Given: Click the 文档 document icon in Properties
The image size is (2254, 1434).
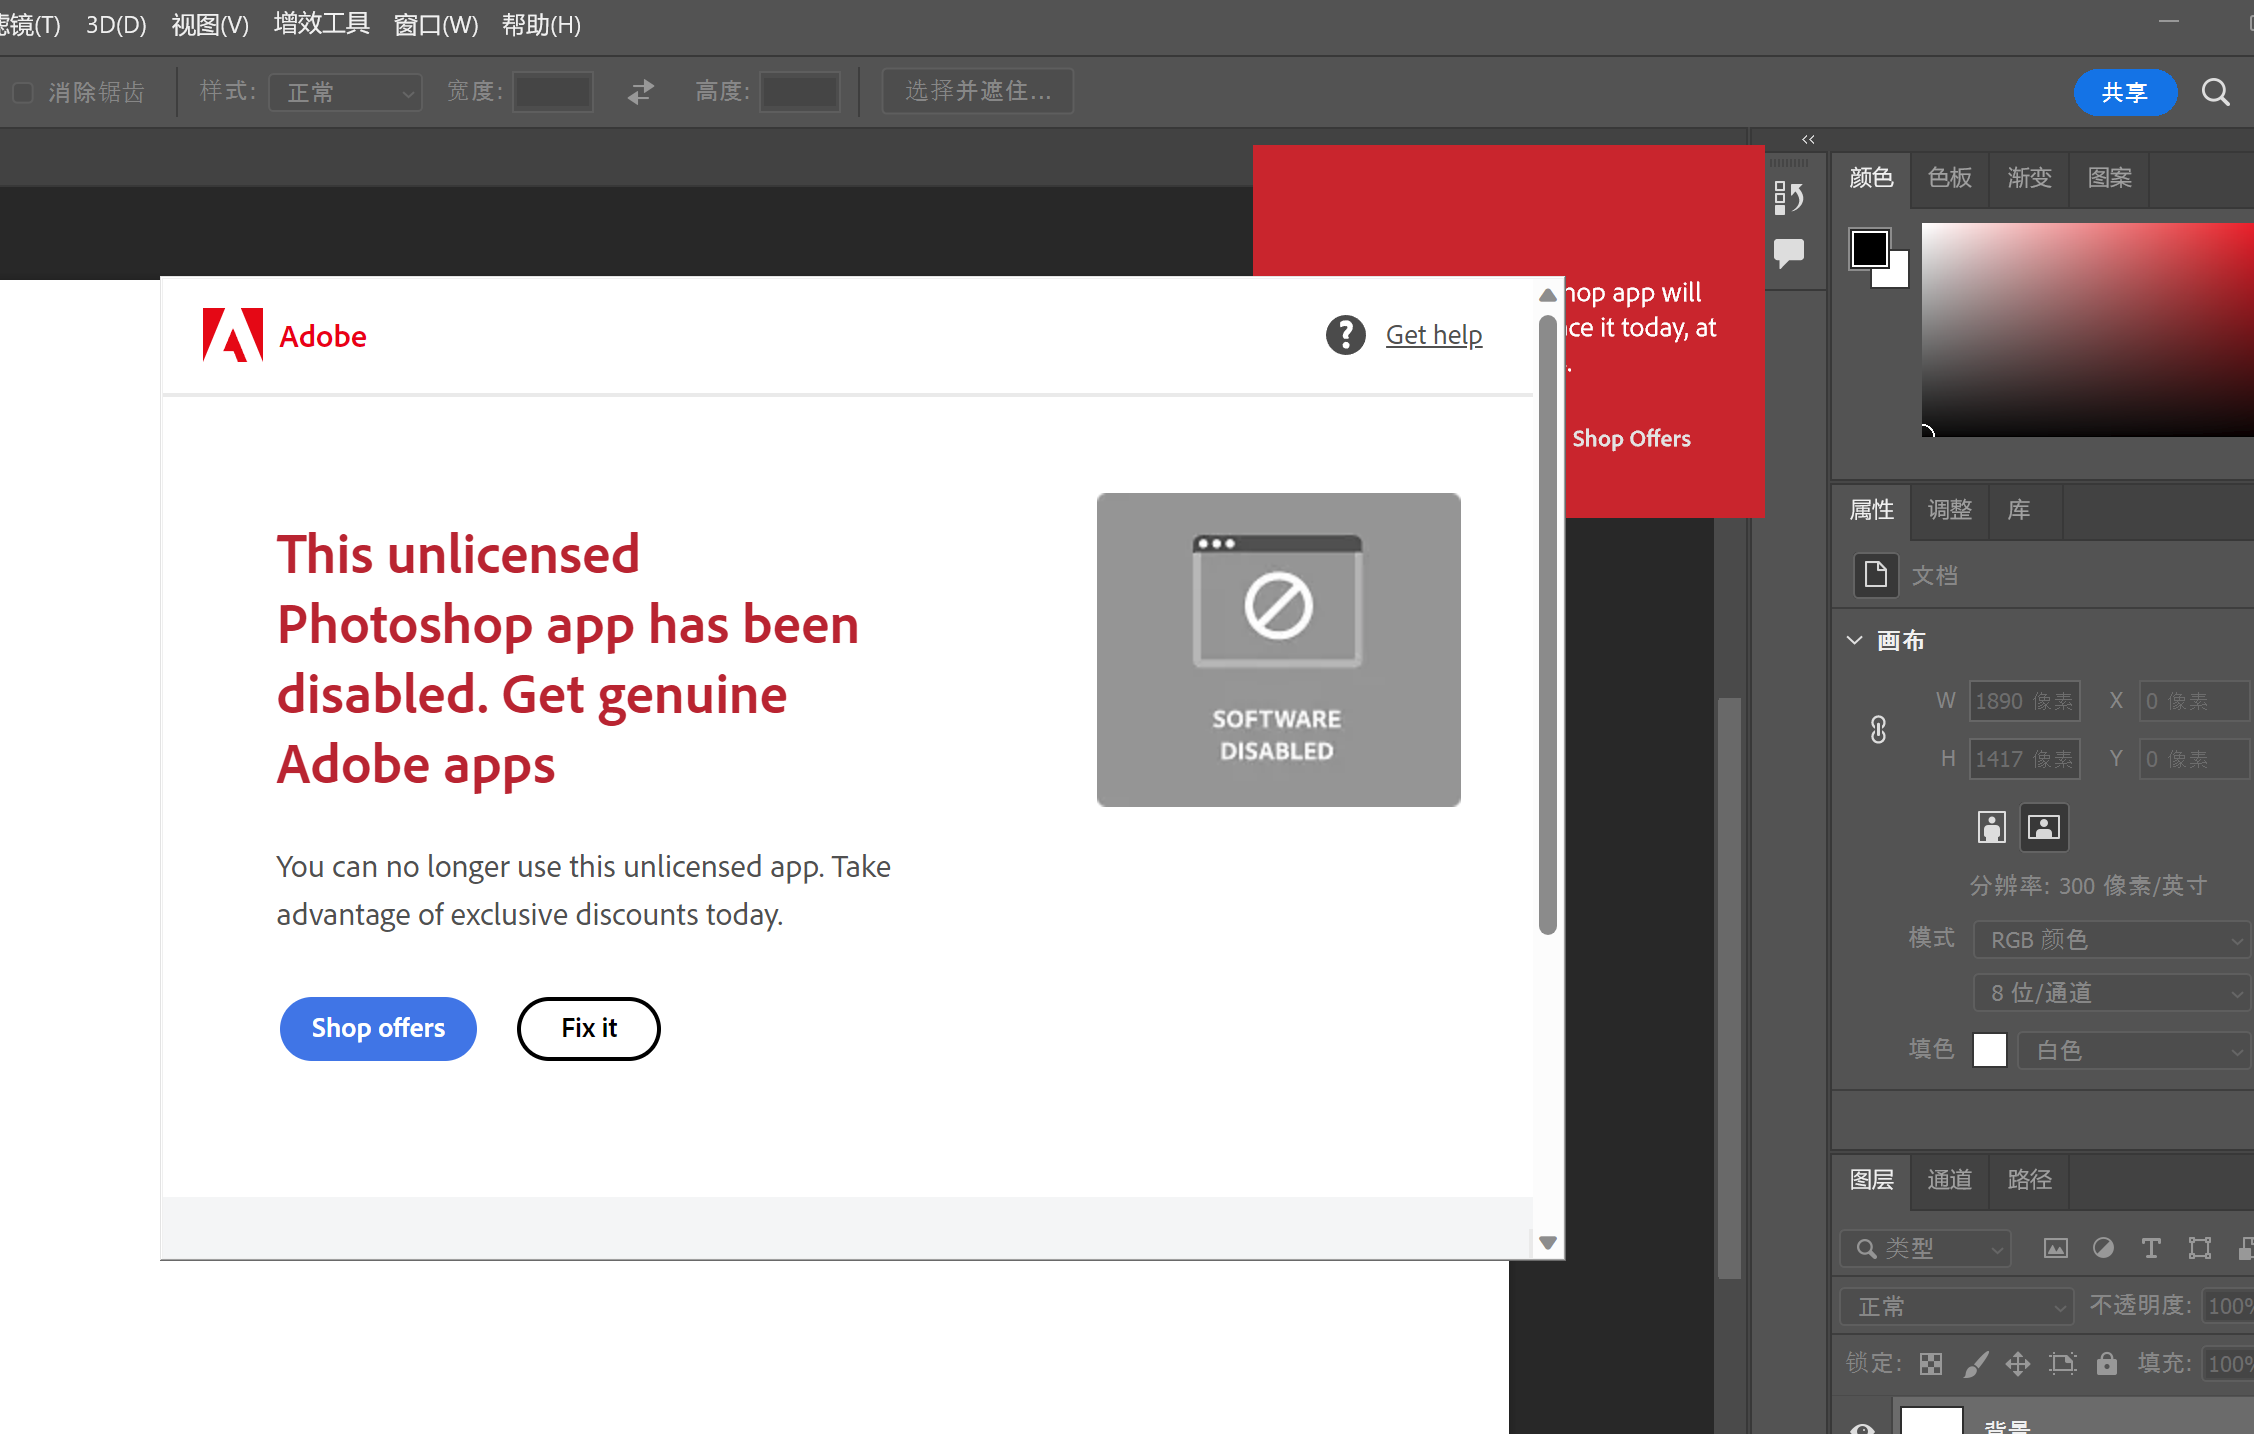Looking at the screenshot, I should (1876, 575).
